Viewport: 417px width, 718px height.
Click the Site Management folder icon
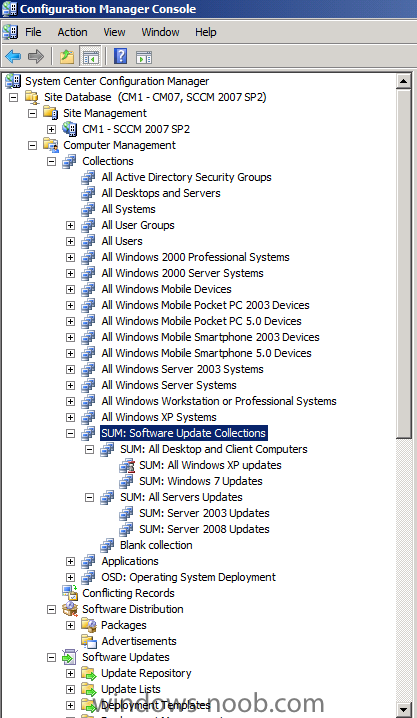(x=51, y=113)
